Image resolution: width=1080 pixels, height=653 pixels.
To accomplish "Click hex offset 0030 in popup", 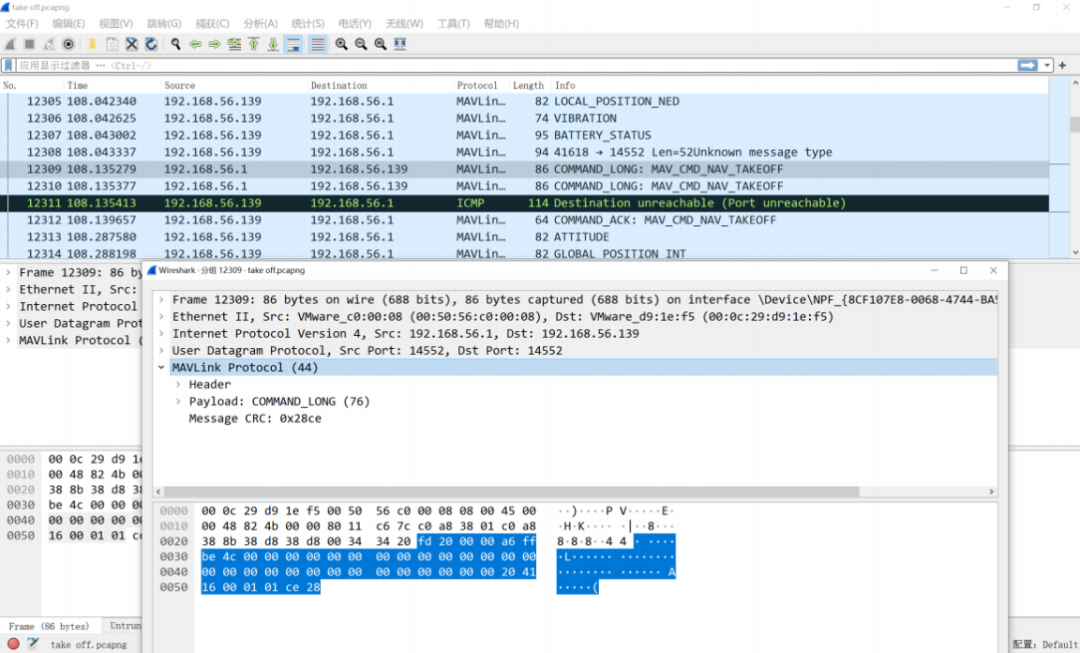I will 174,557.
